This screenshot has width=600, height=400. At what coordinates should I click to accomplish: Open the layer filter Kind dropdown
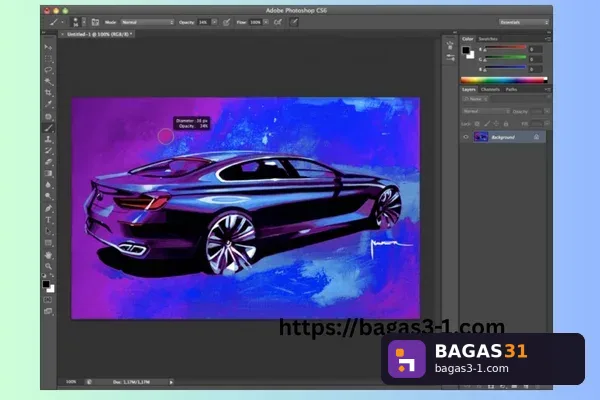475,99
